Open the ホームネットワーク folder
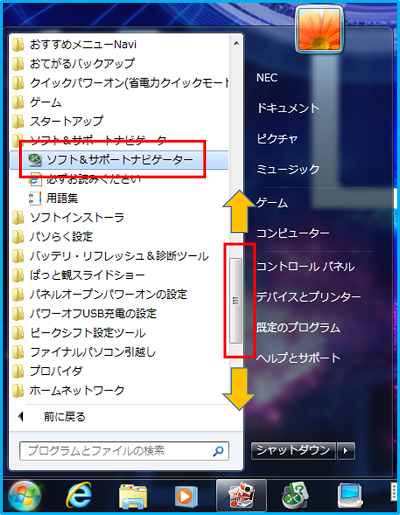Image resolution: width=400 pixels, height=515 pixels. pos(69,390)
